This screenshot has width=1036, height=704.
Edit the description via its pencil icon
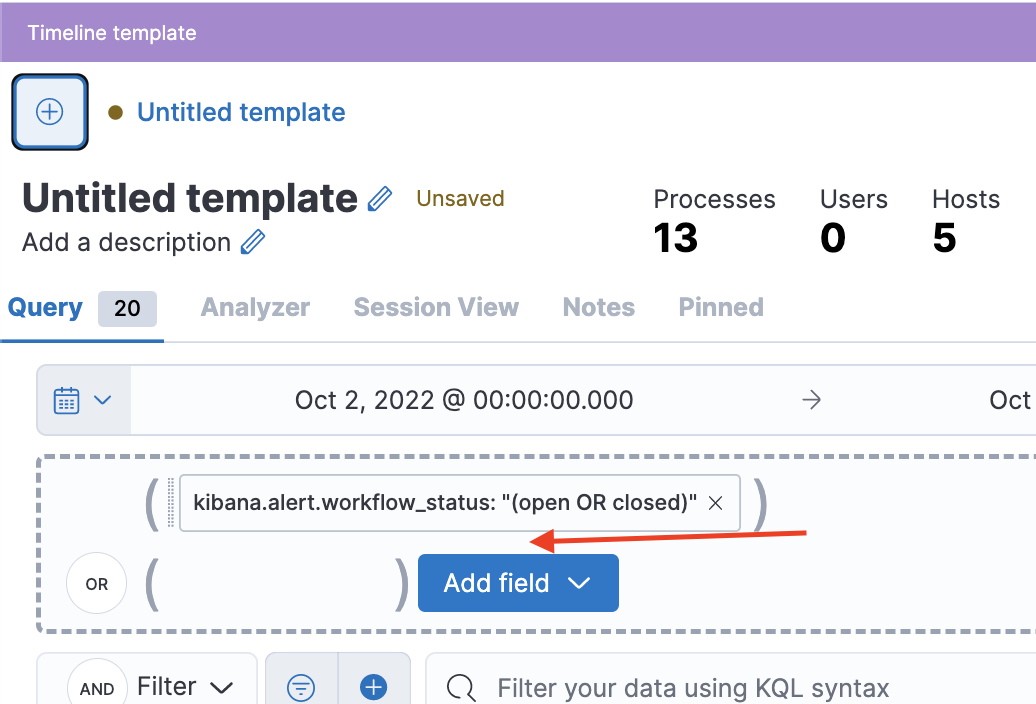tap(253, 242)
